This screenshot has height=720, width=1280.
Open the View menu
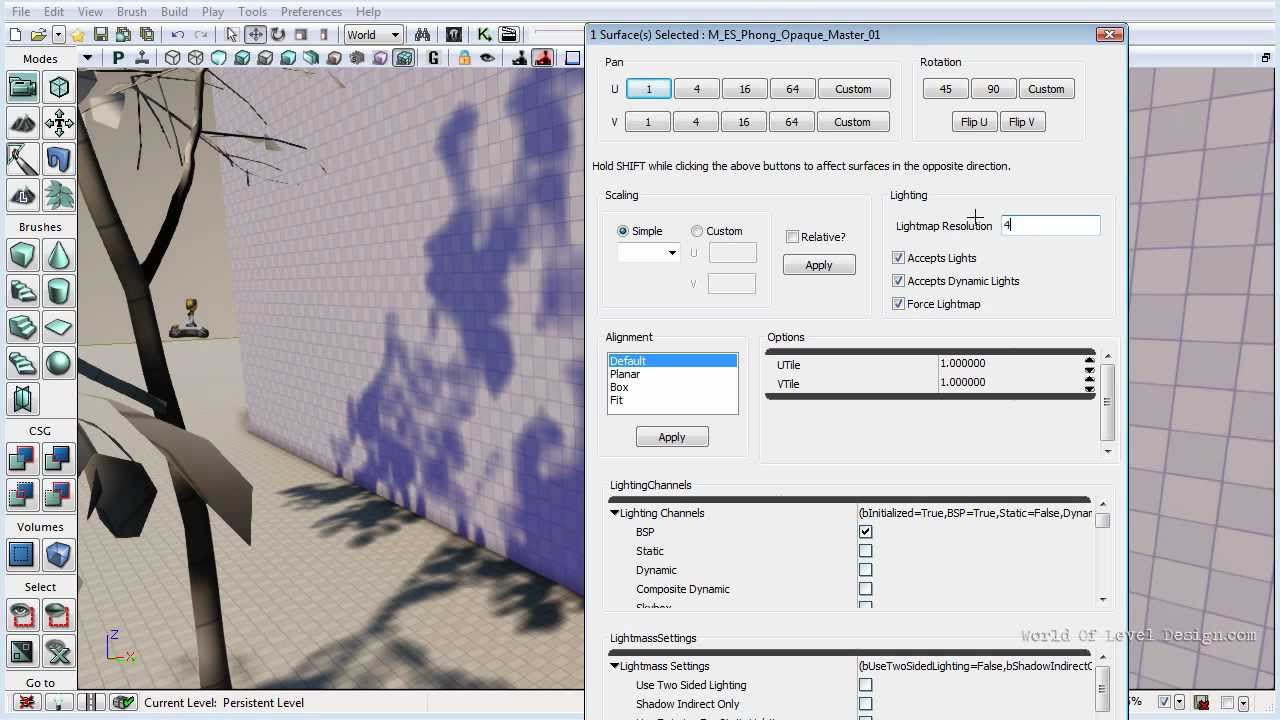pos(90,11)
